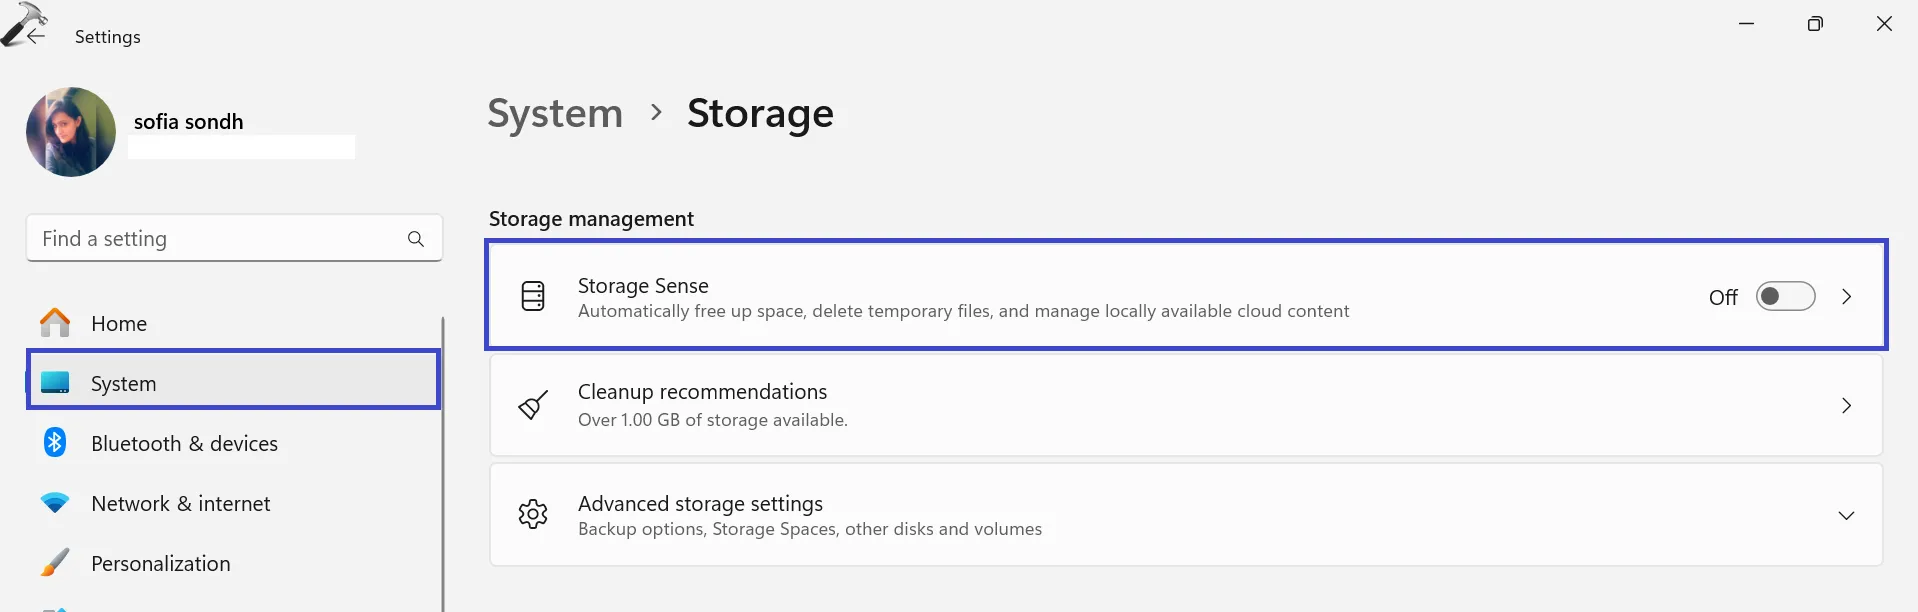Viewport: 1918px width, 612px height.
Task: Click the Home house icon in sidebar
Action: click(55, 323)
